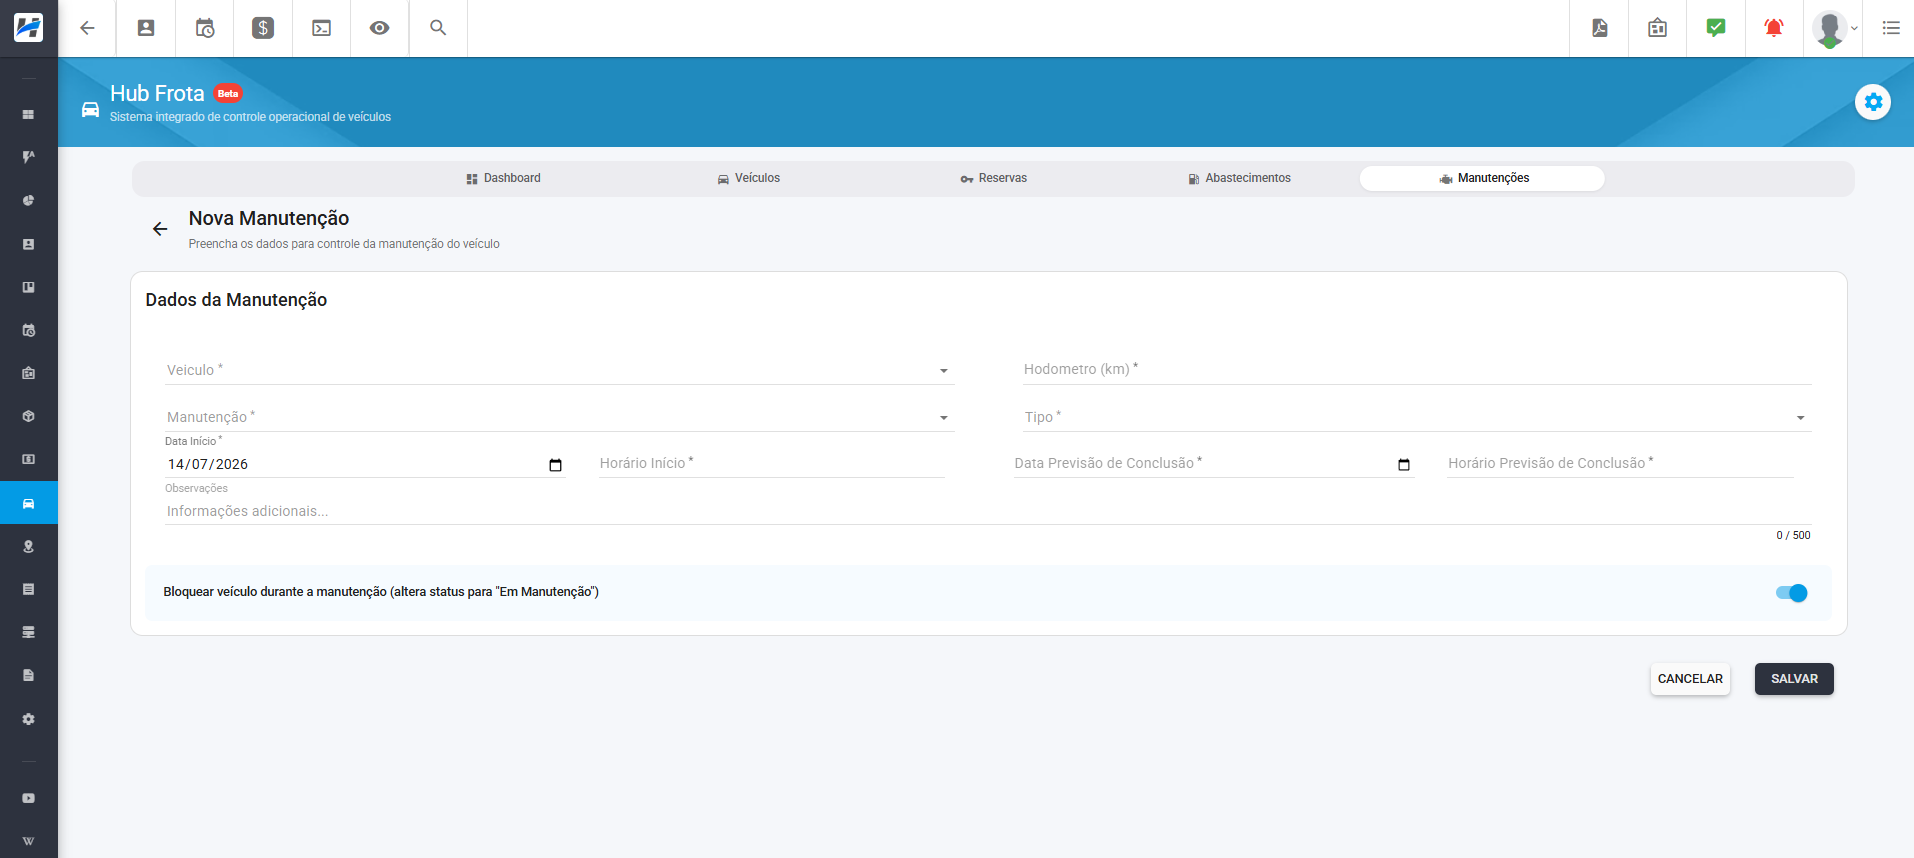1914x858 pixels.
Task: Open the green check message icon
Action: (x=1716, y=28)
